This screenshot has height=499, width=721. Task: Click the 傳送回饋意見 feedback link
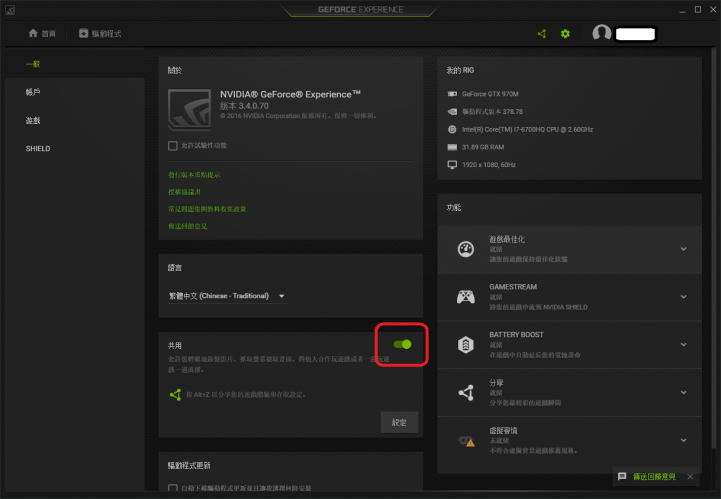pyautogui.click(x=654, y=476)
